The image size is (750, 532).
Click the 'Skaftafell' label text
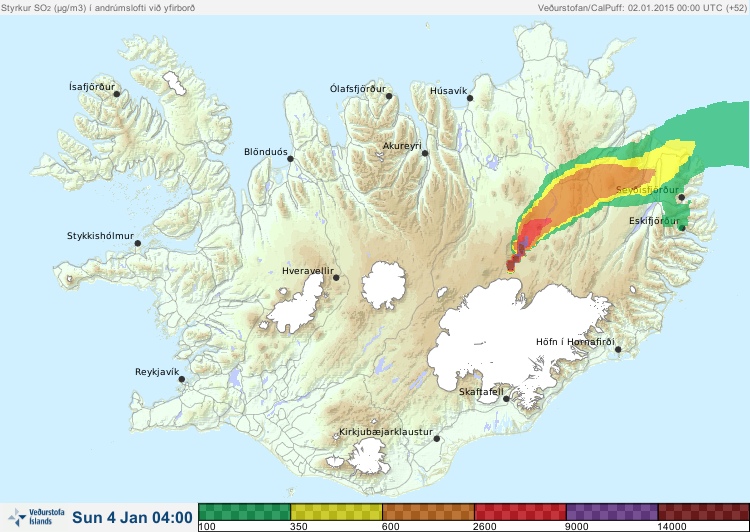tap(481, 392)
